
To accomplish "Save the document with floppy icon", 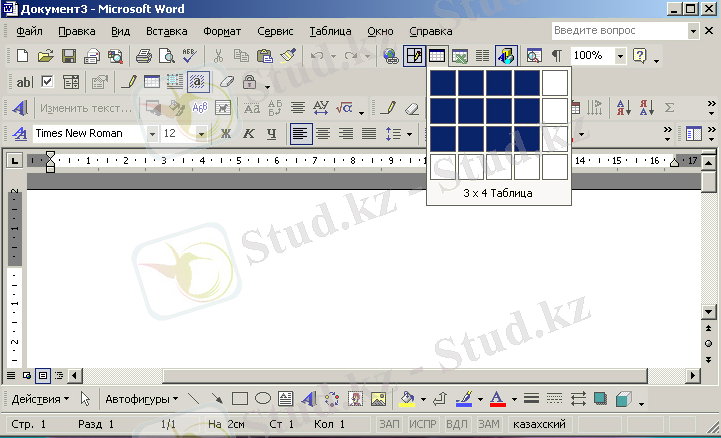I will coord(69,56).
